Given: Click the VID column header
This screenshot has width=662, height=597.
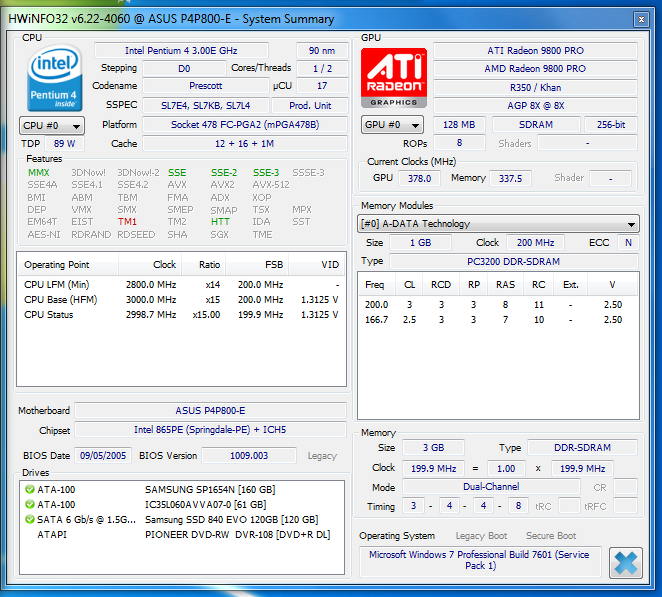Looking at the screenshot, I should [317, 265].
